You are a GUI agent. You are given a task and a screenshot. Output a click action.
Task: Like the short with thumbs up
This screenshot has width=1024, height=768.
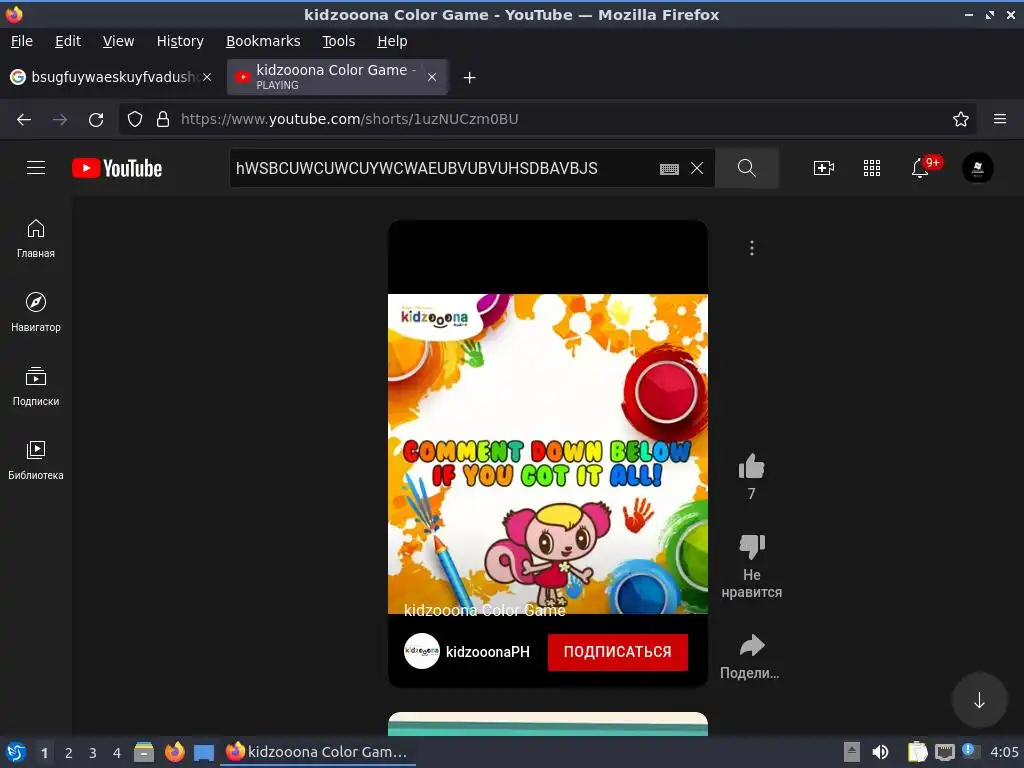point(752,466)
